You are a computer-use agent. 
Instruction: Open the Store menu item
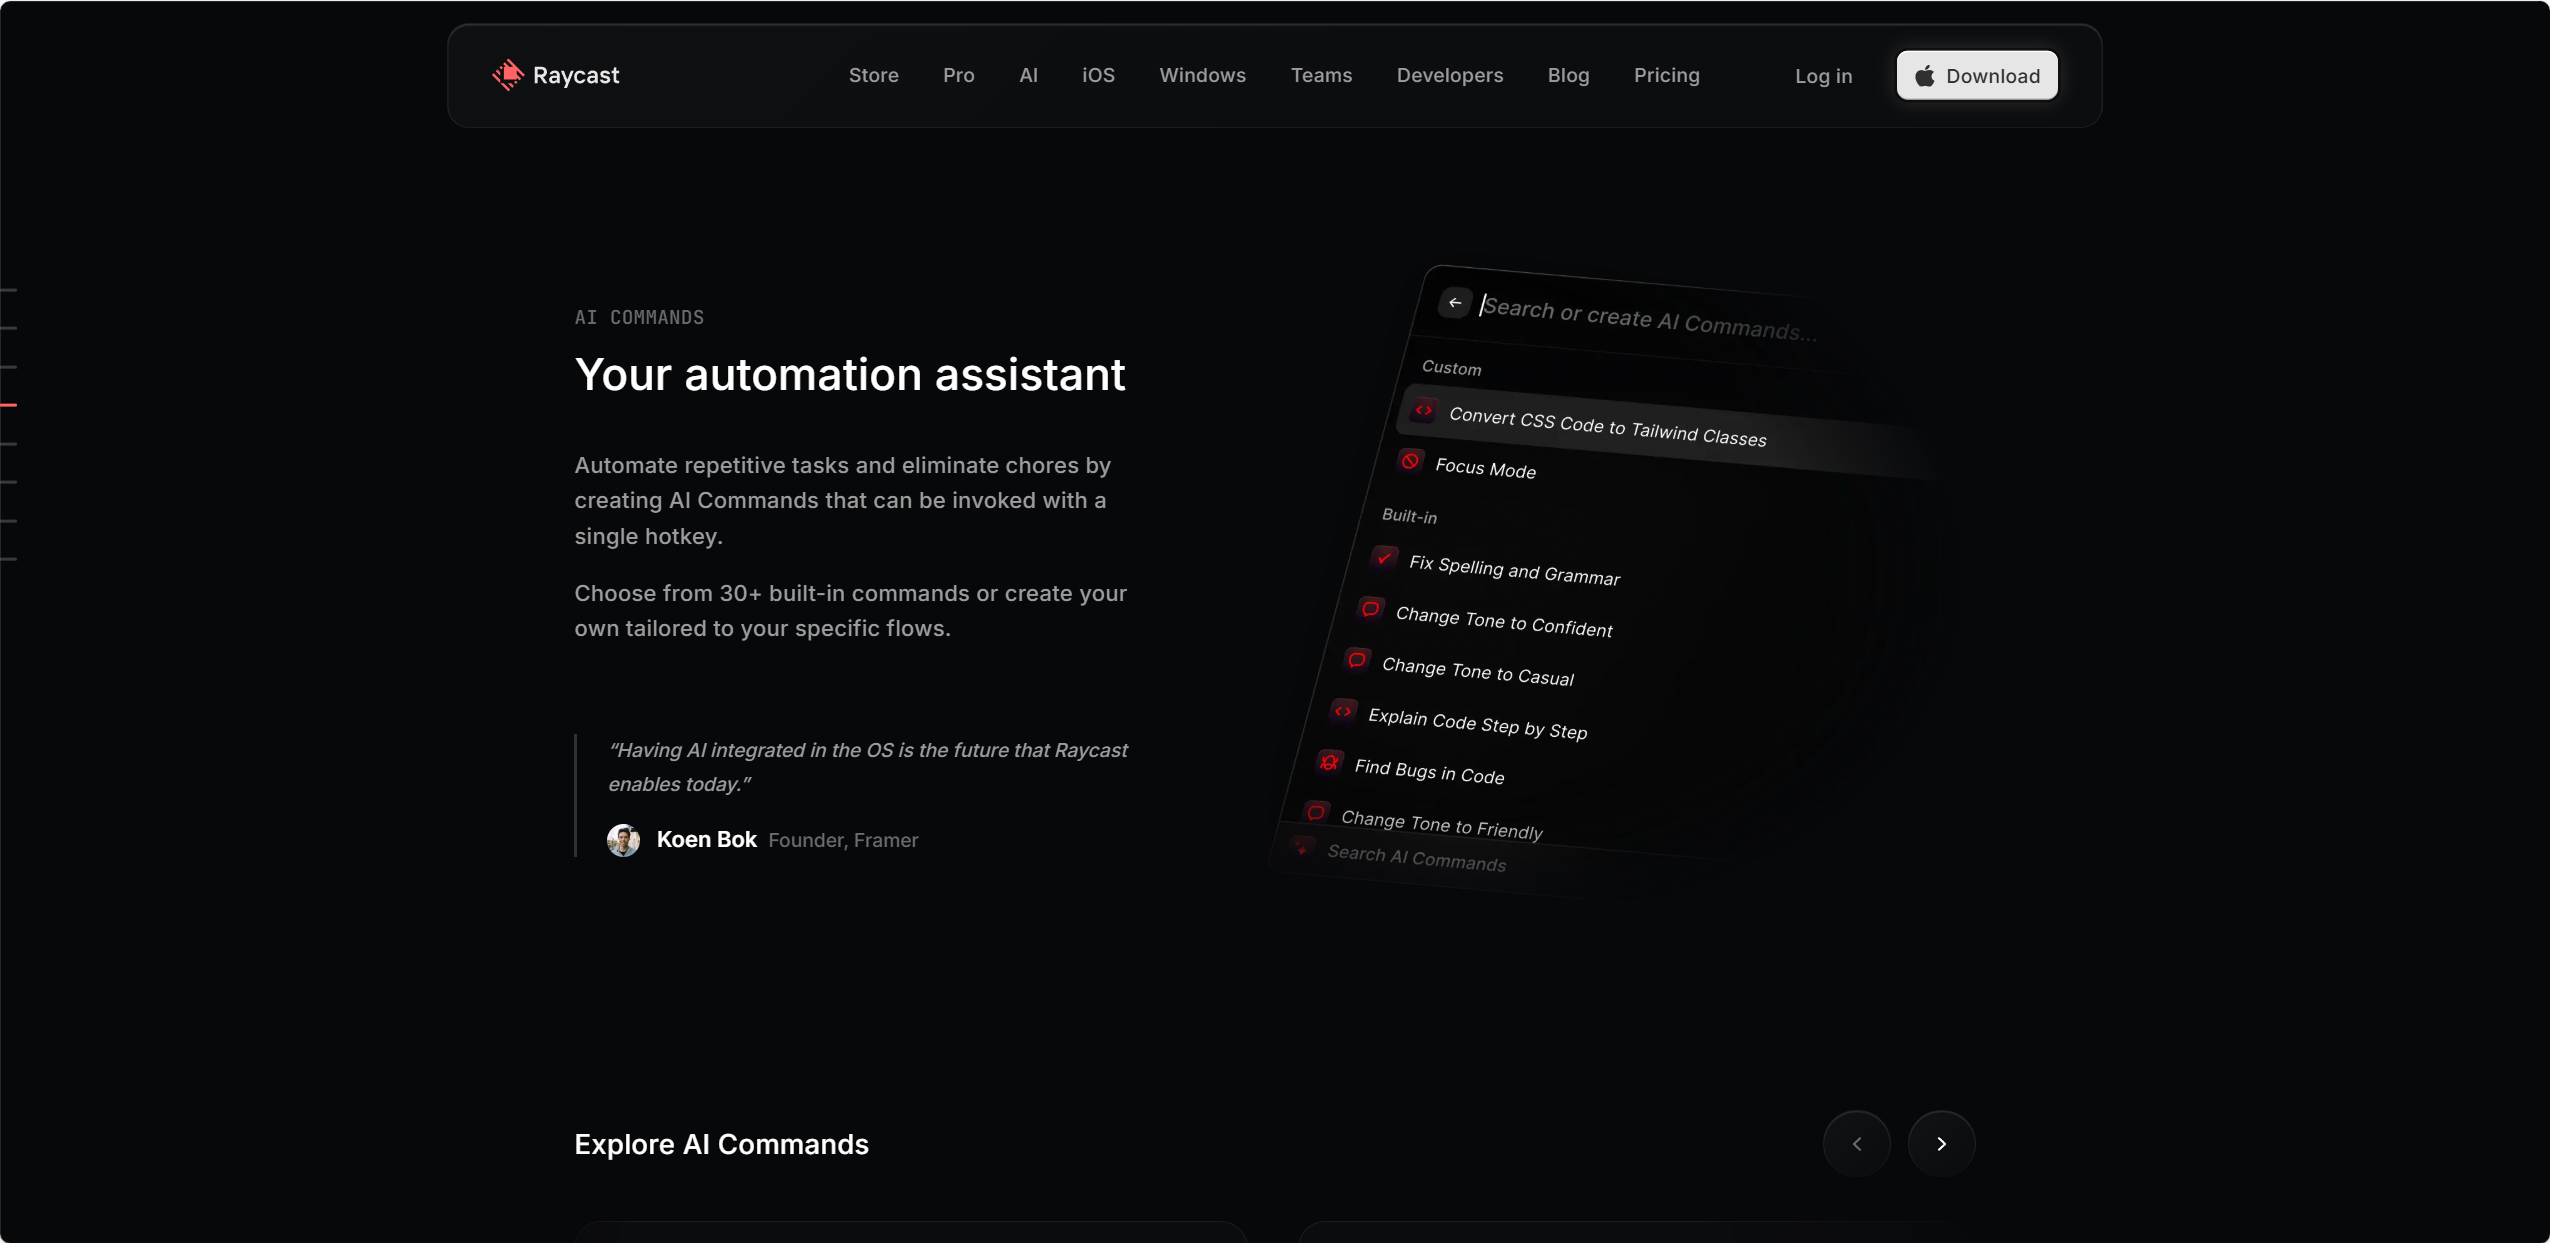pos(873,75)
